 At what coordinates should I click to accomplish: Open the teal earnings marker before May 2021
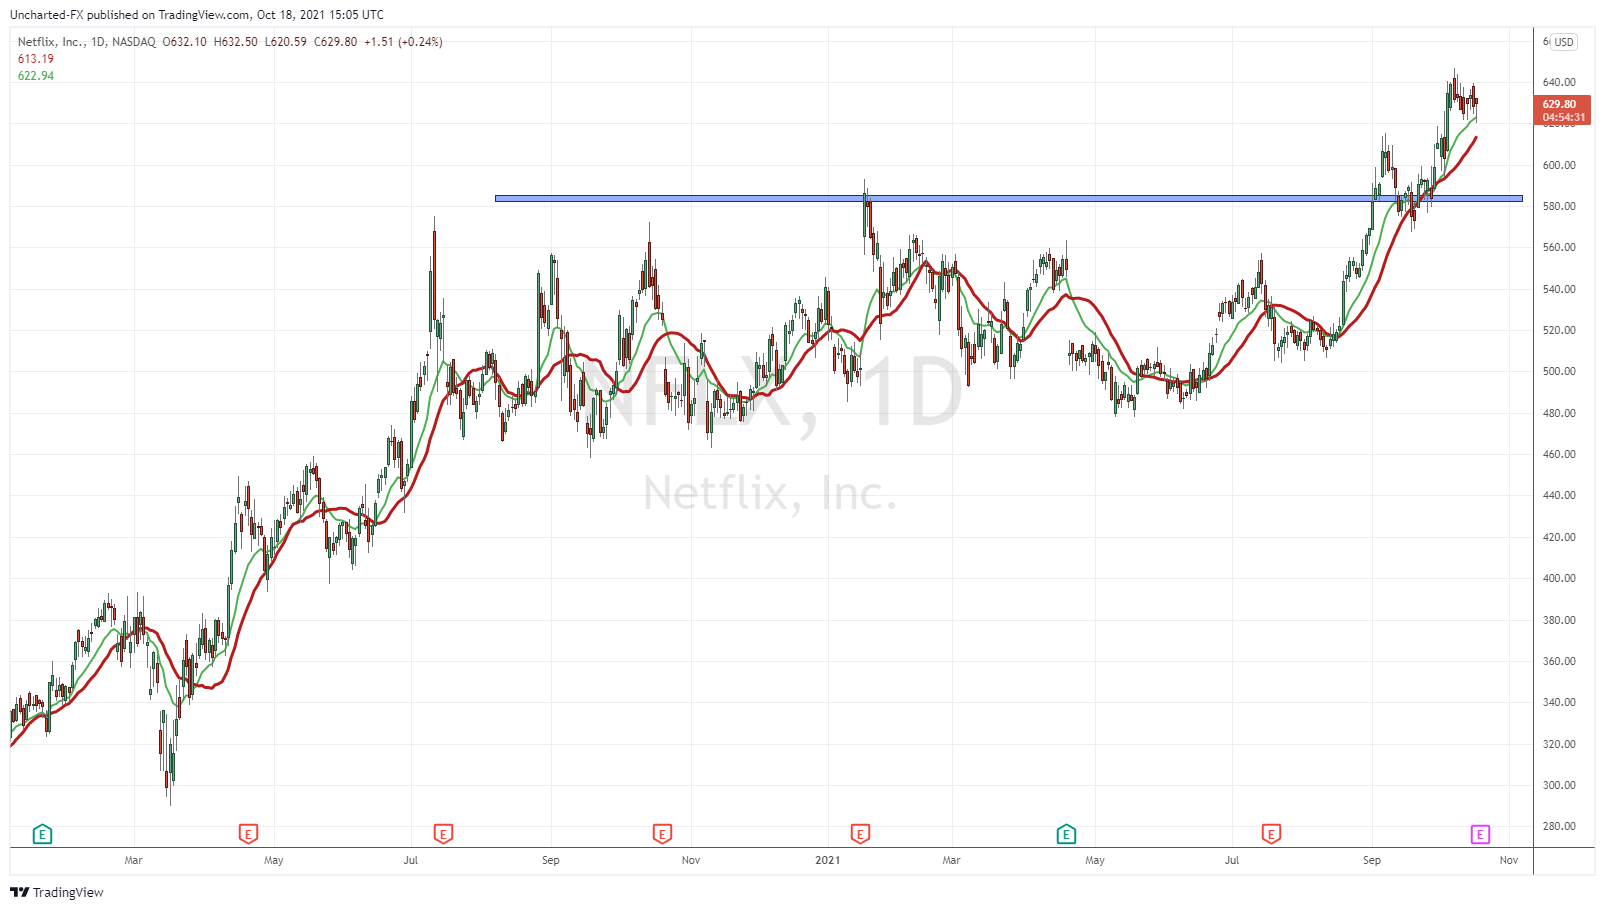pos(1066,834)
